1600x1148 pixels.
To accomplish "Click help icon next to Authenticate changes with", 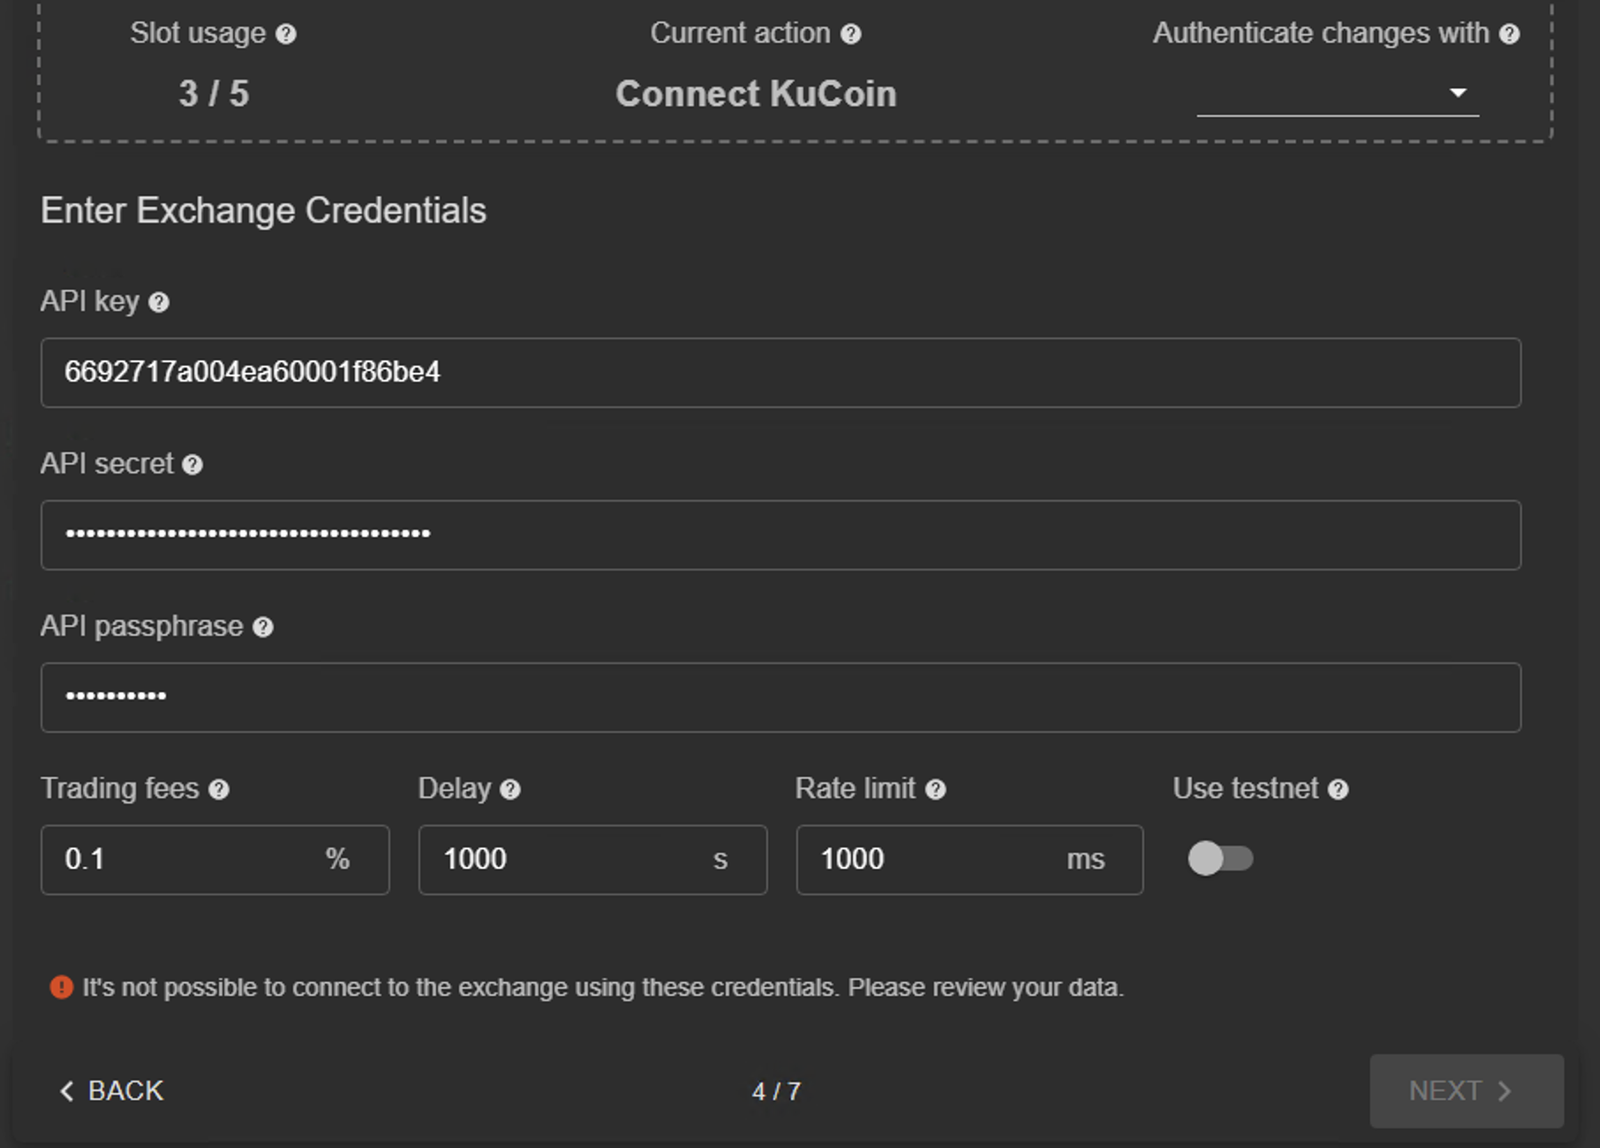I will tap(1509, 34).
